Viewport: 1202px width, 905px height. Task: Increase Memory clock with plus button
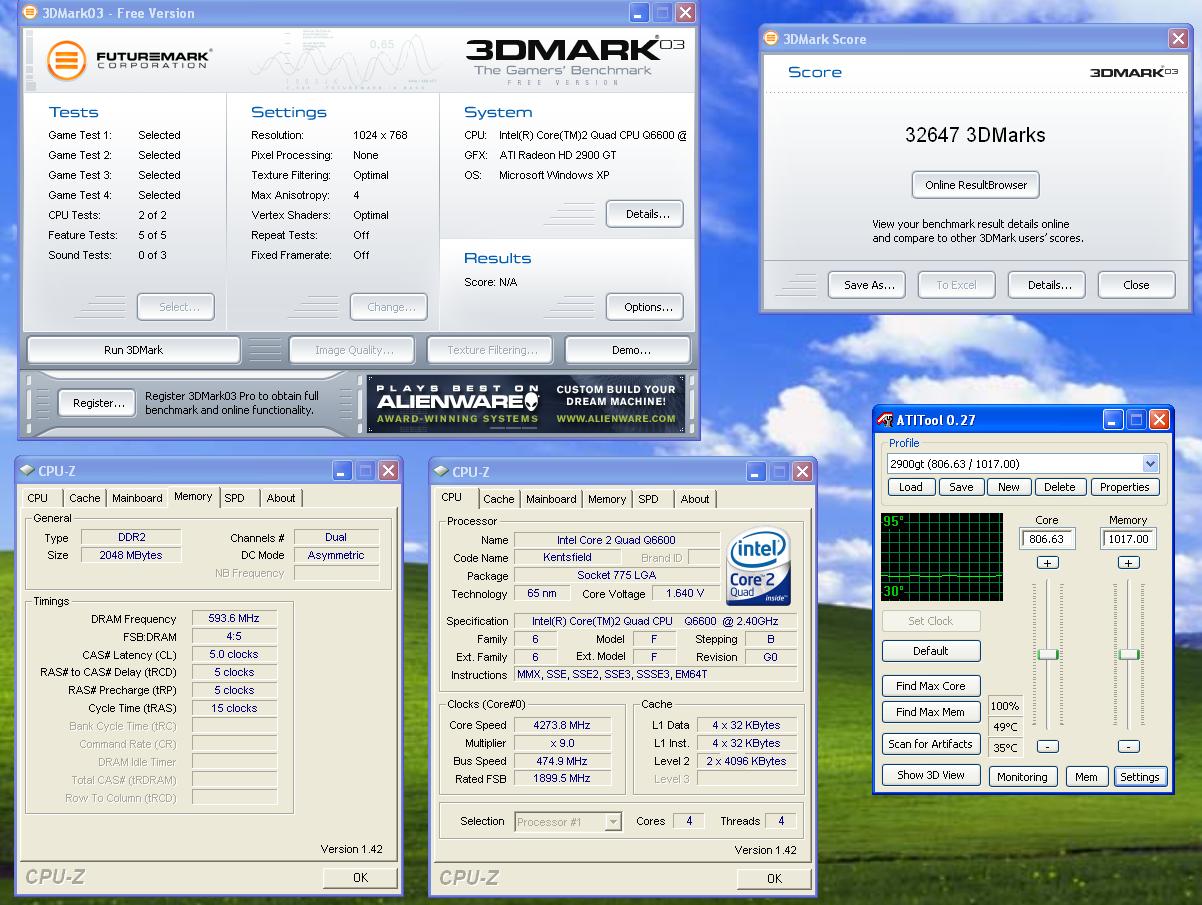click(x=1128, y=563)
